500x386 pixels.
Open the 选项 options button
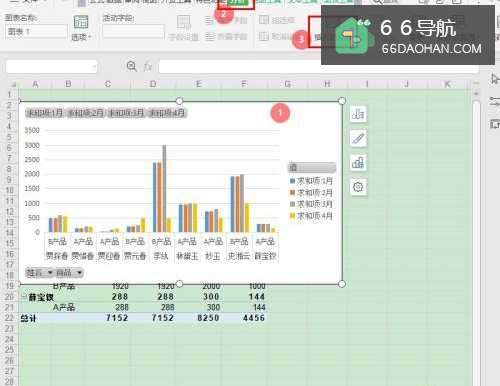pyautogui.click(x=81, y=27)
